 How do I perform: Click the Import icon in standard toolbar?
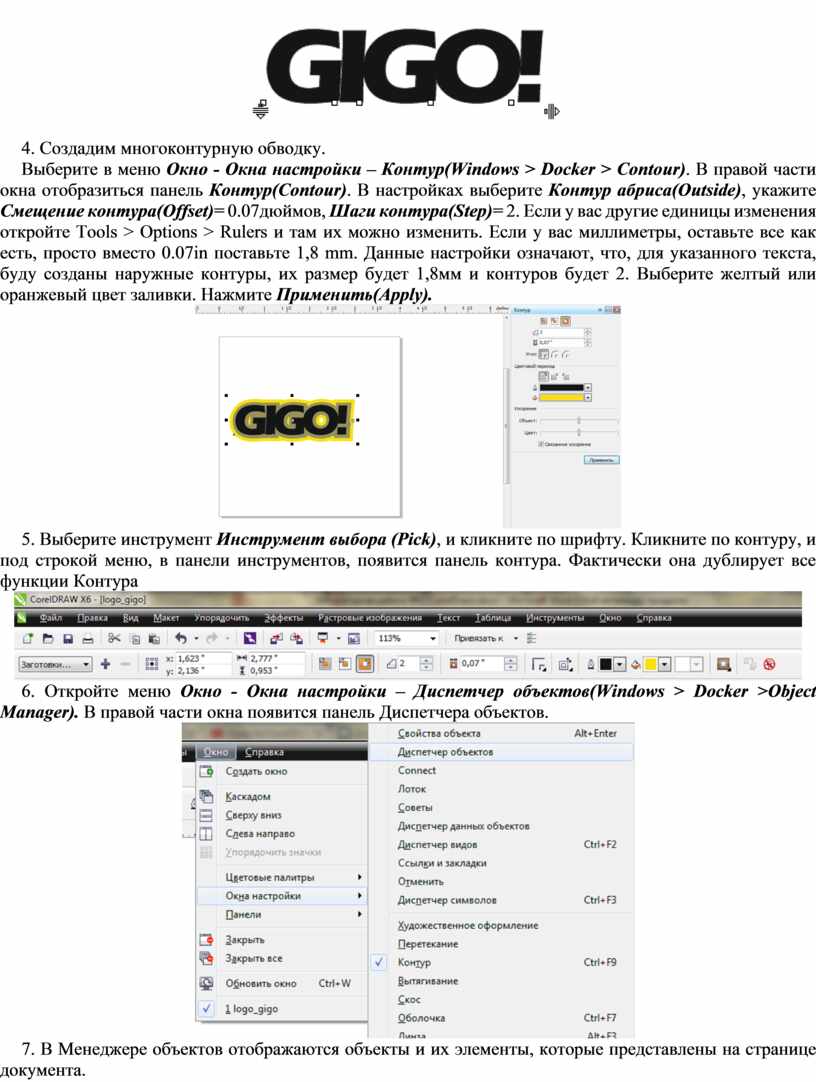(276, 638)
